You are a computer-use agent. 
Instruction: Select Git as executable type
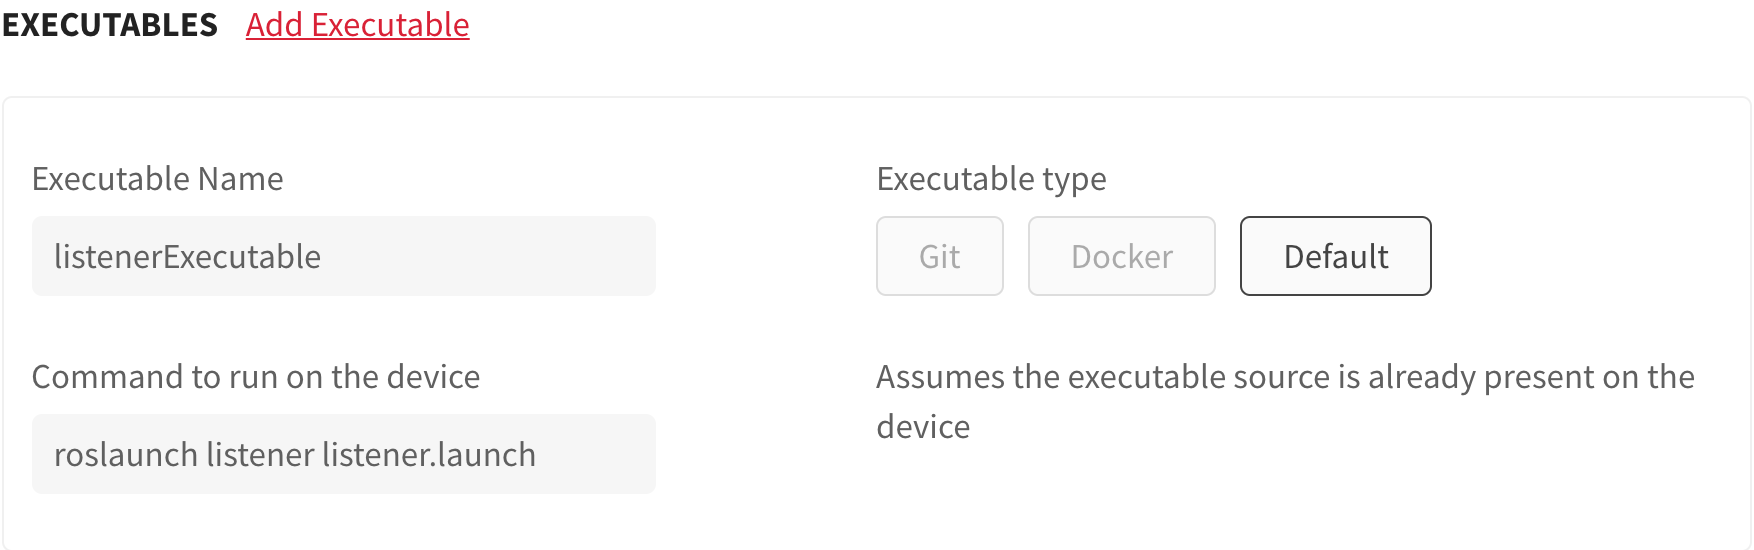pyautogui.click(x=939, y=256)
